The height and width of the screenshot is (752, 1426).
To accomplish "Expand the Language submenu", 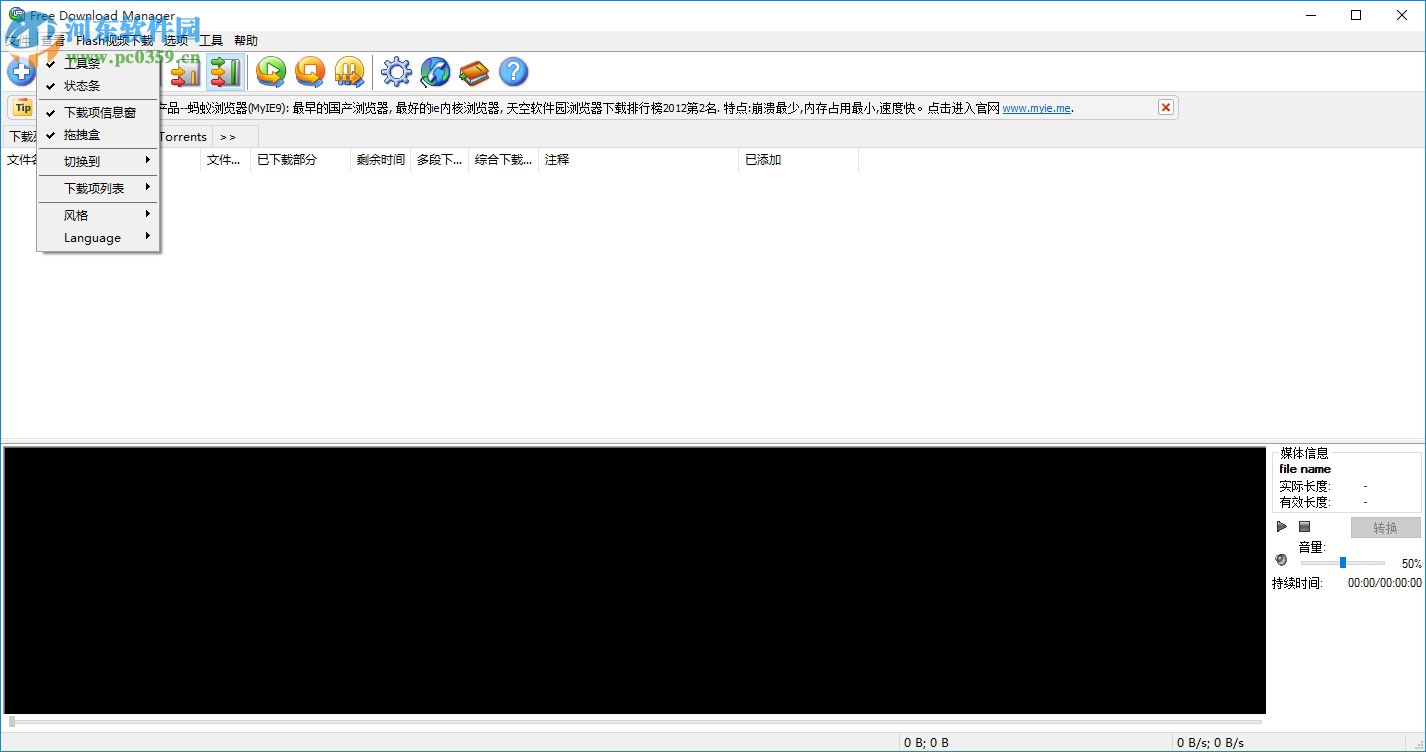I will 90,237.
